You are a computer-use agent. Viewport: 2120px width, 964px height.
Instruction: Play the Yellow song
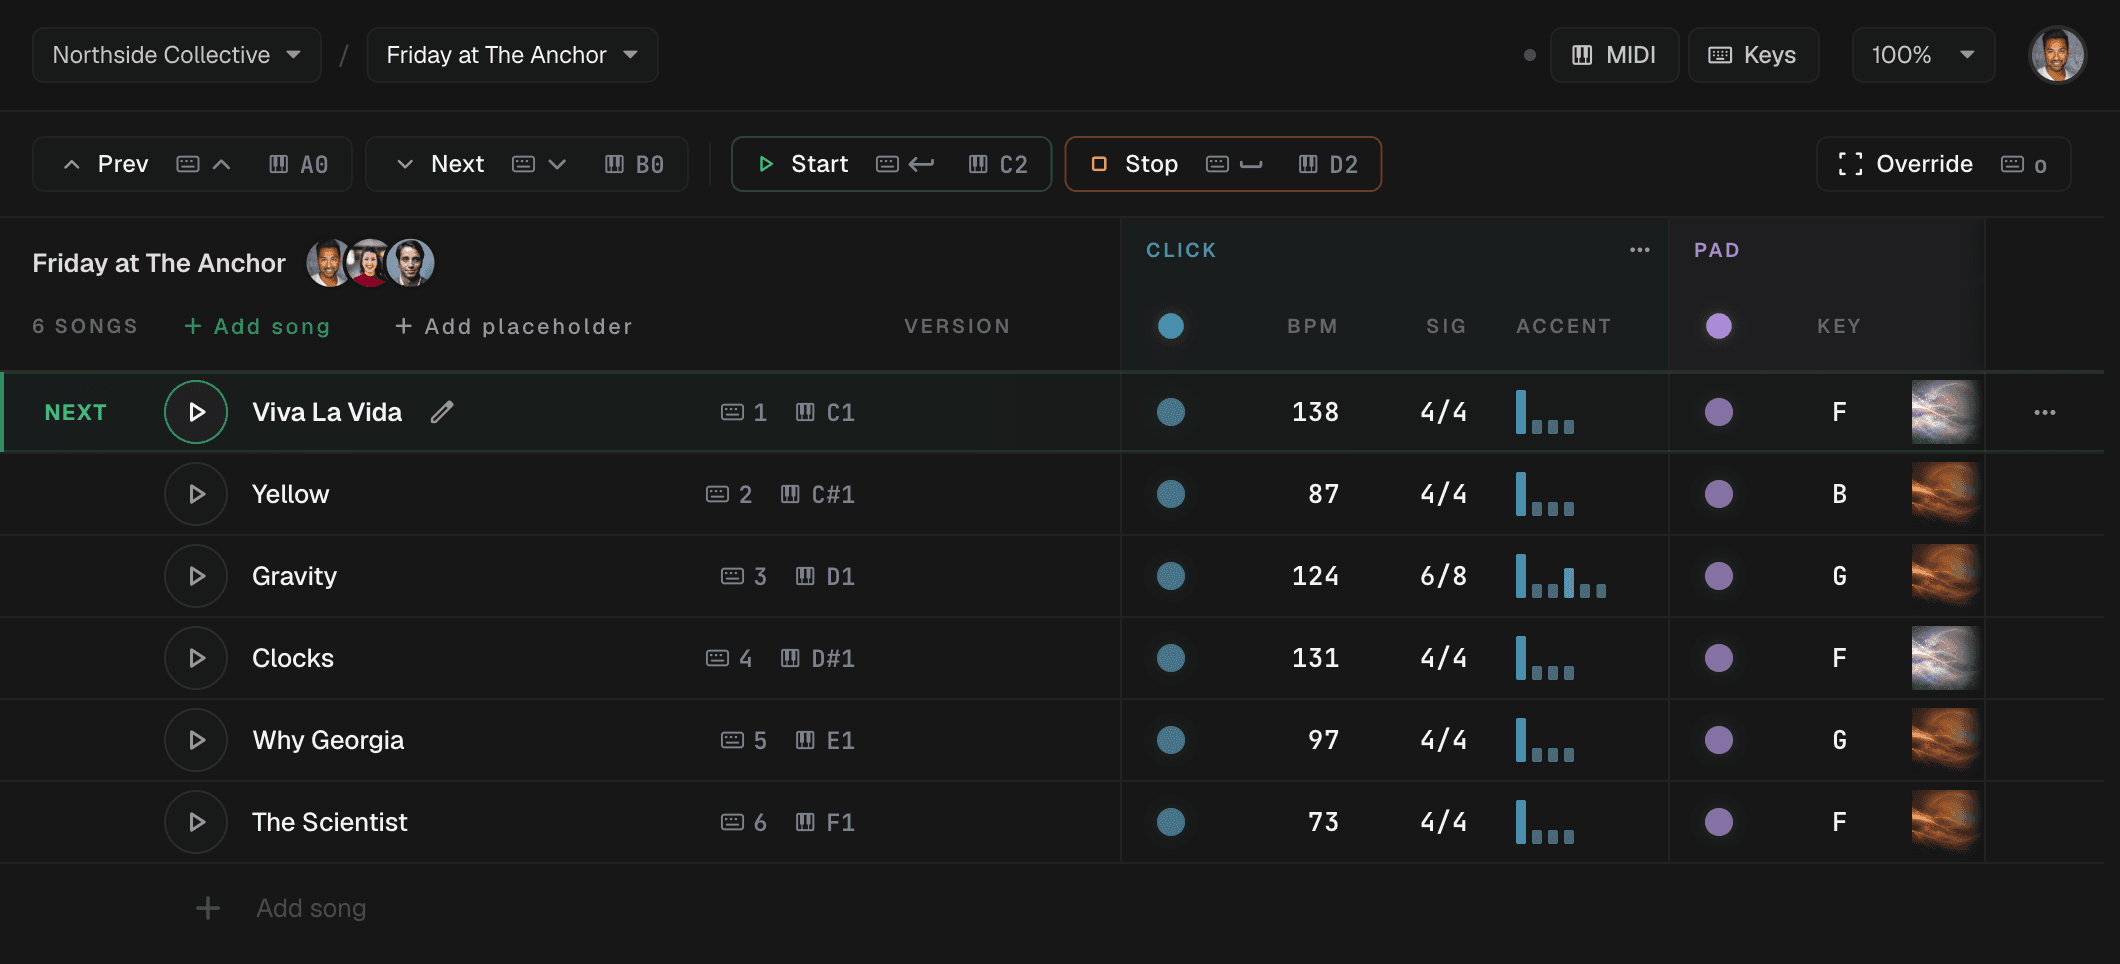[x=196, y=494]
